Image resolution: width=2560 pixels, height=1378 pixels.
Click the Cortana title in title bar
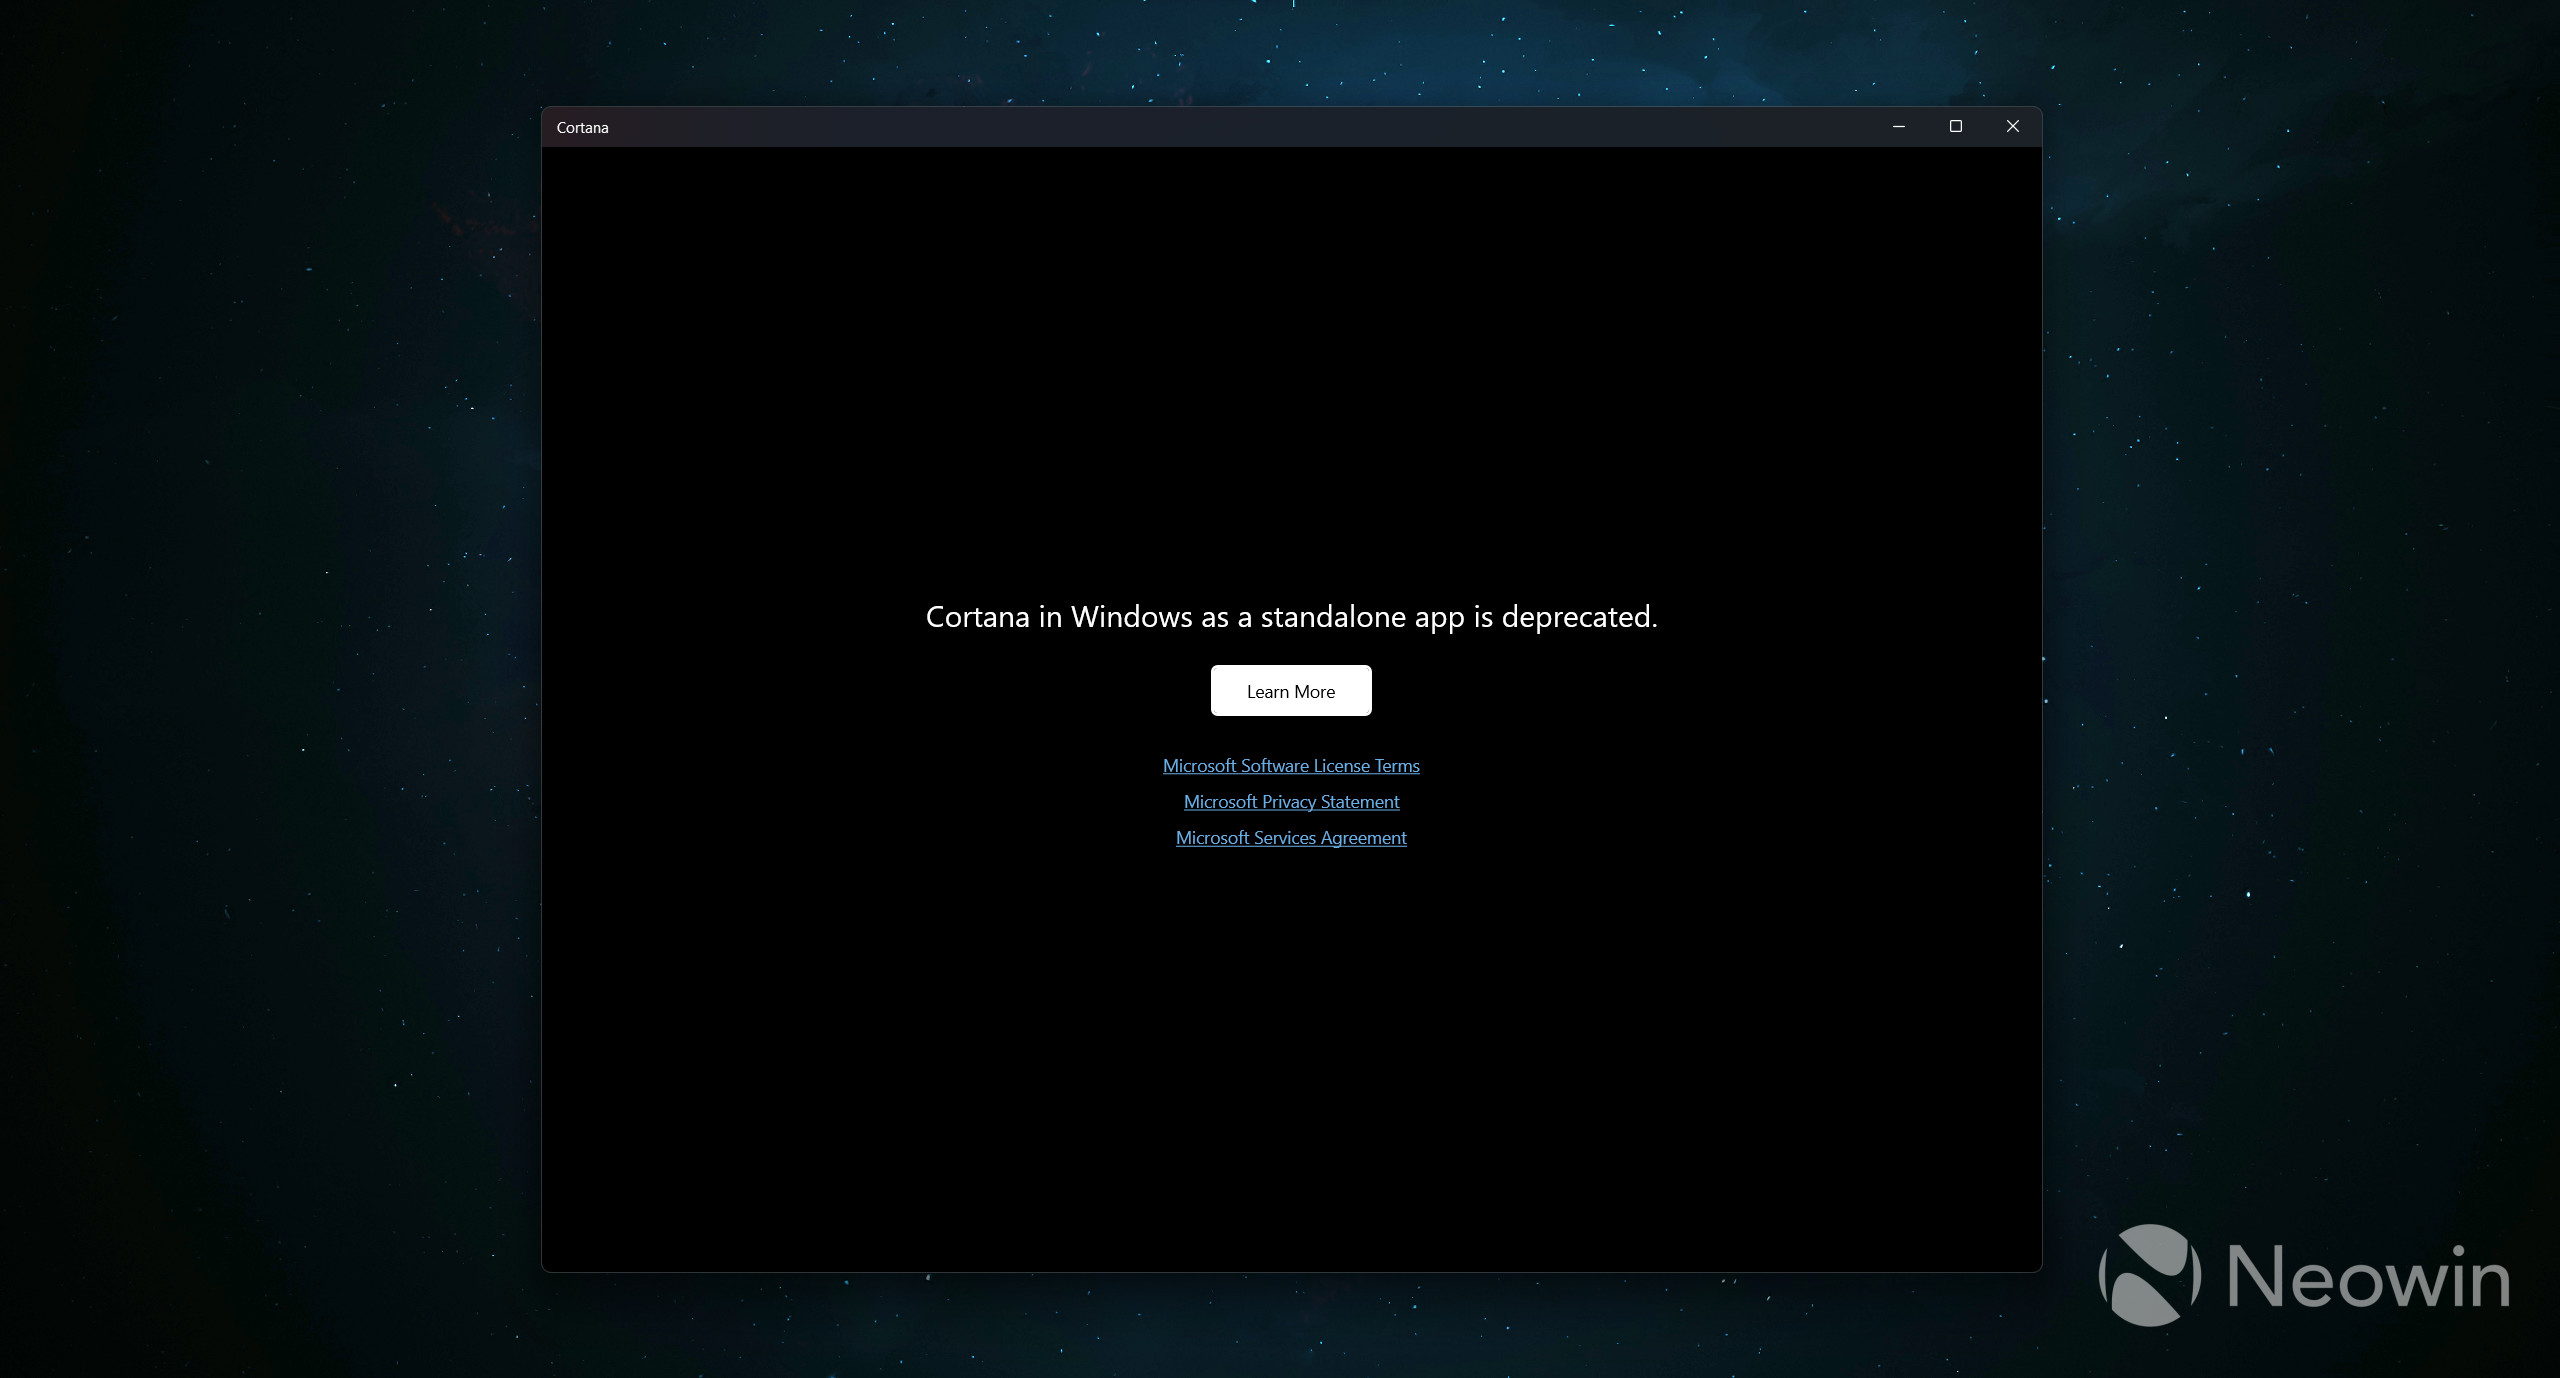click(x=582, y=128)
